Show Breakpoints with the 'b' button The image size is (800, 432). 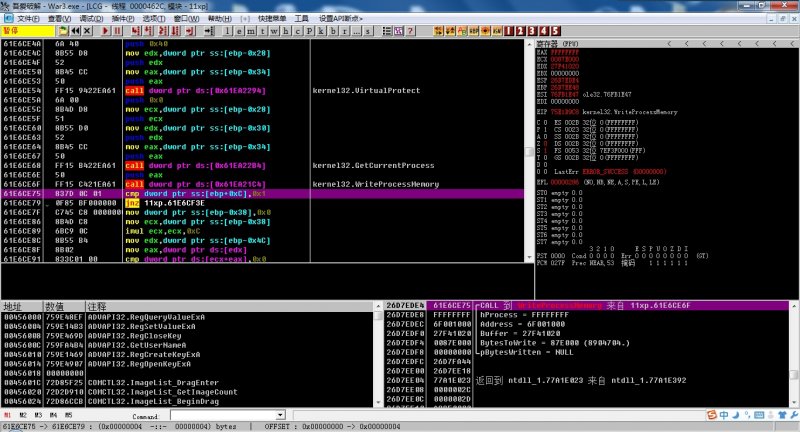pos(333,31)
